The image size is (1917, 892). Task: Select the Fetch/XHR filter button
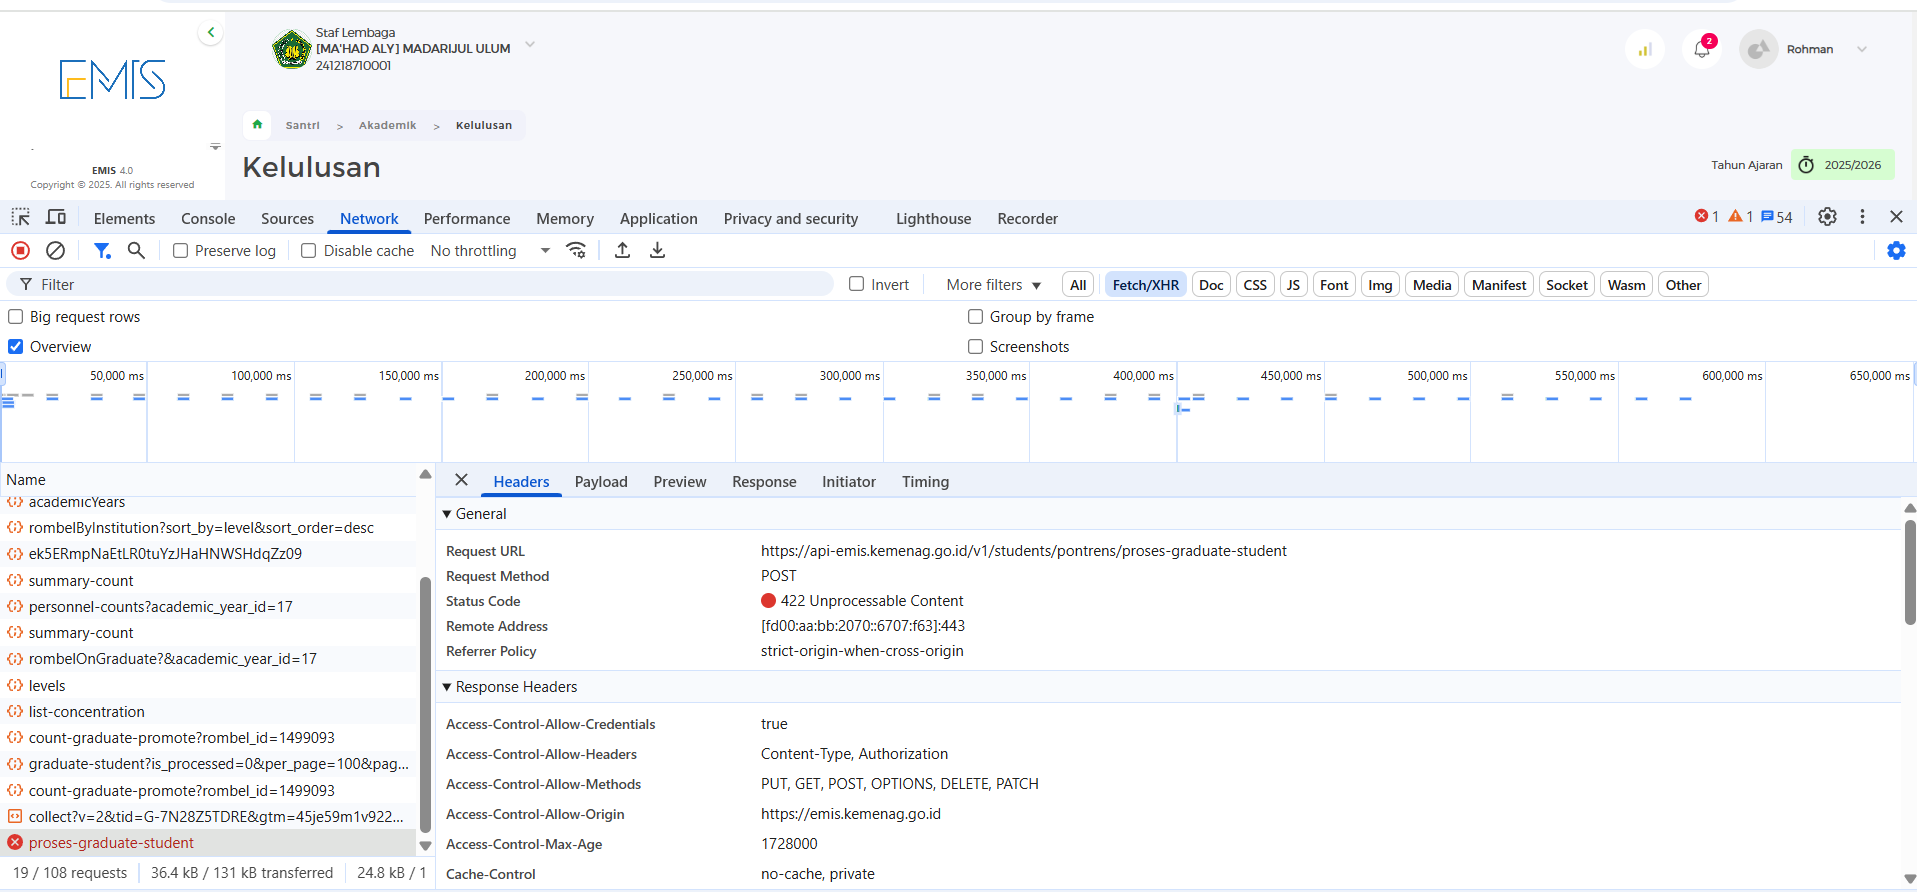pos(1145,285)
